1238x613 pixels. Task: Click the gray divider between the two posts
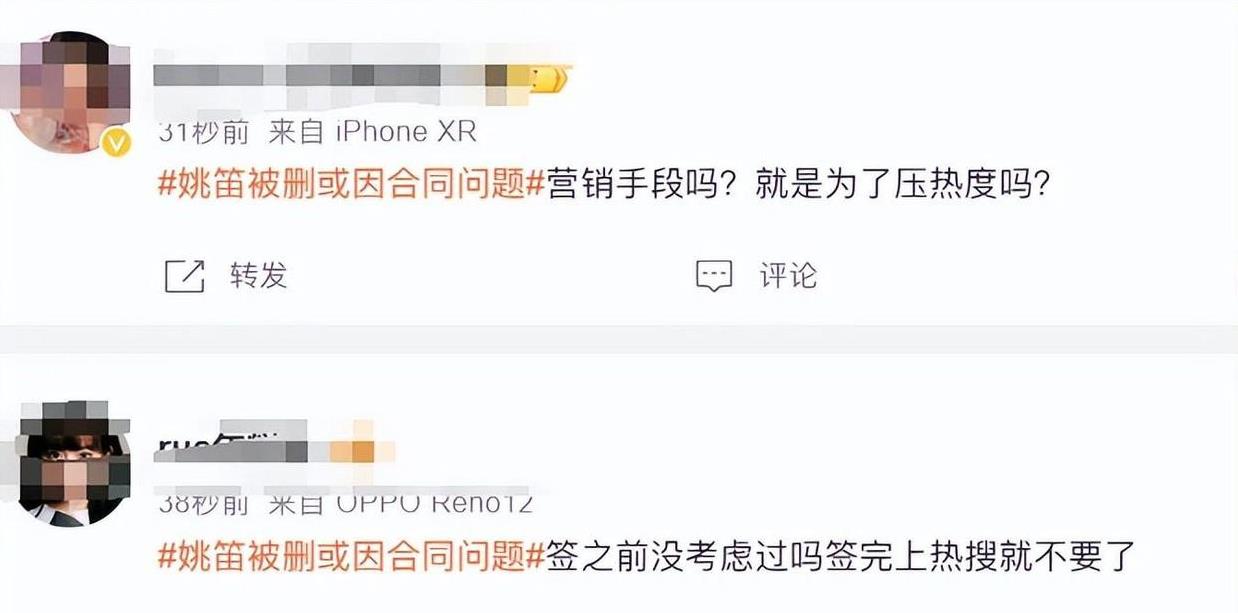pos(619,338)
